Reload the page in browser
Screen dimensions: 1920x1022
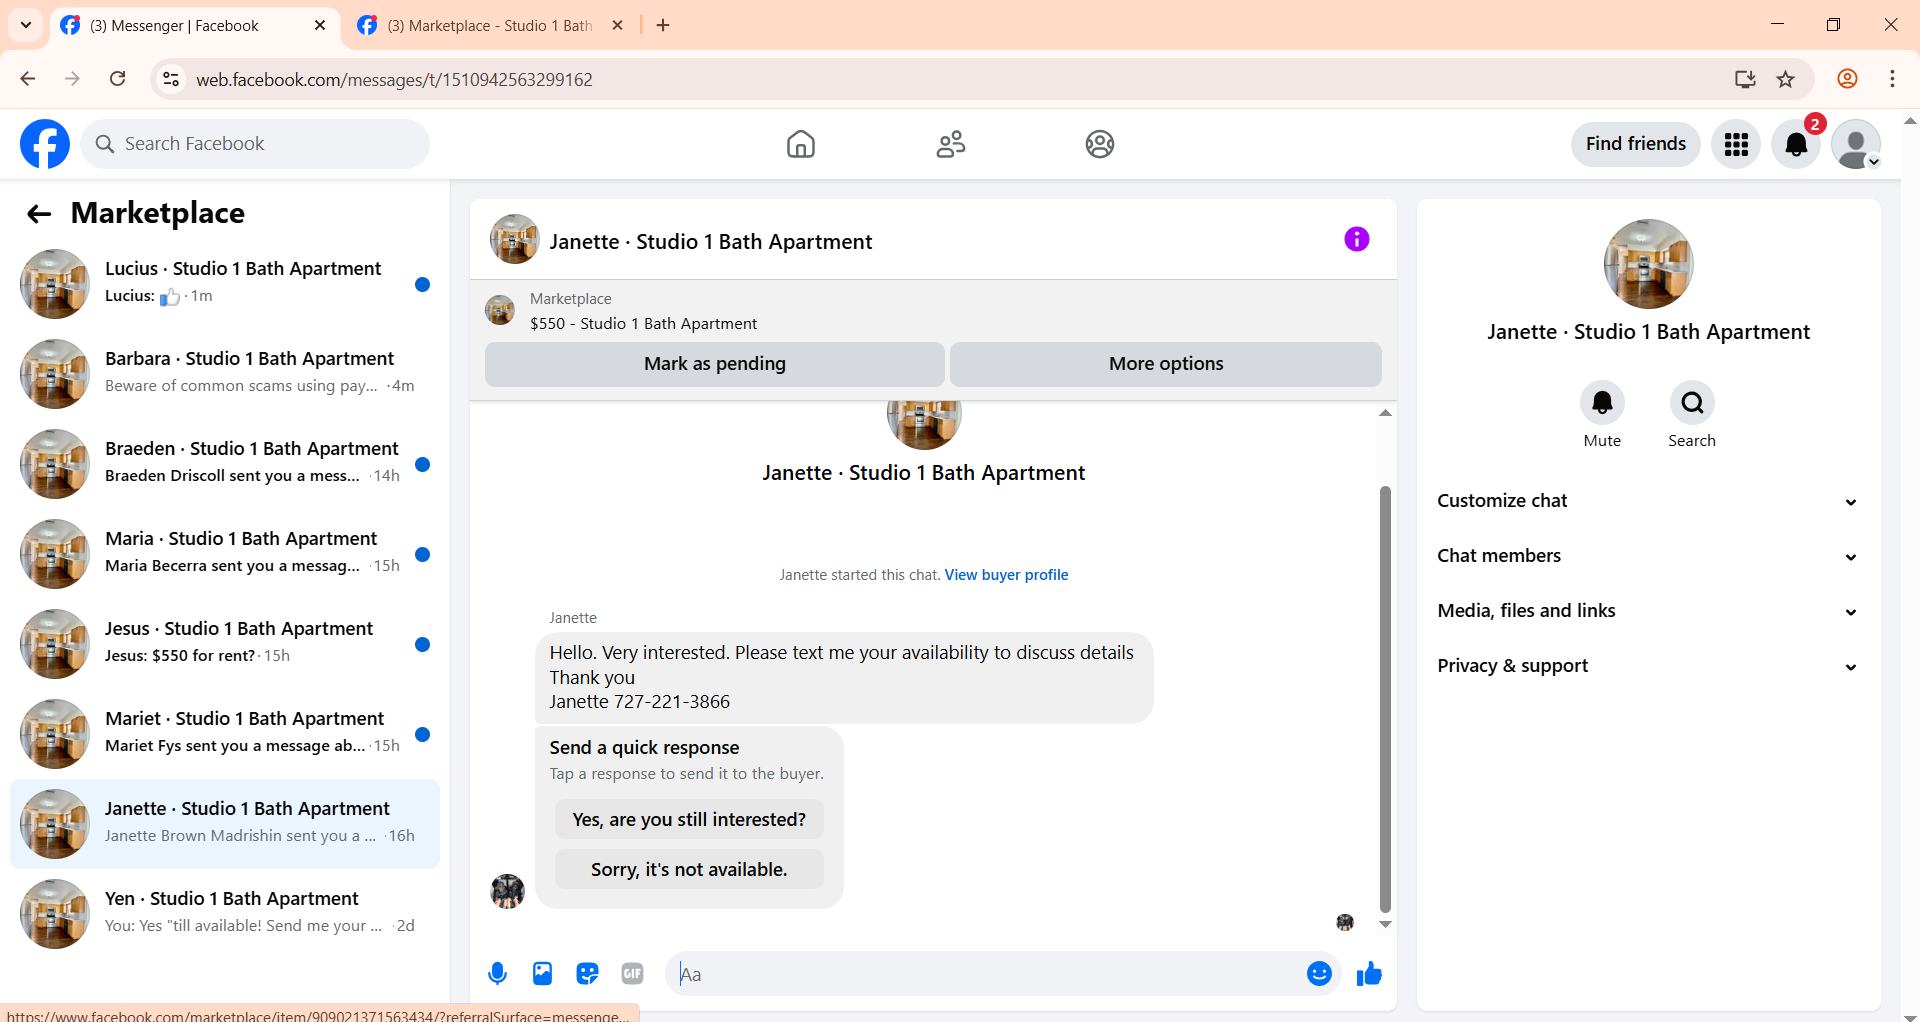point(117,79)
